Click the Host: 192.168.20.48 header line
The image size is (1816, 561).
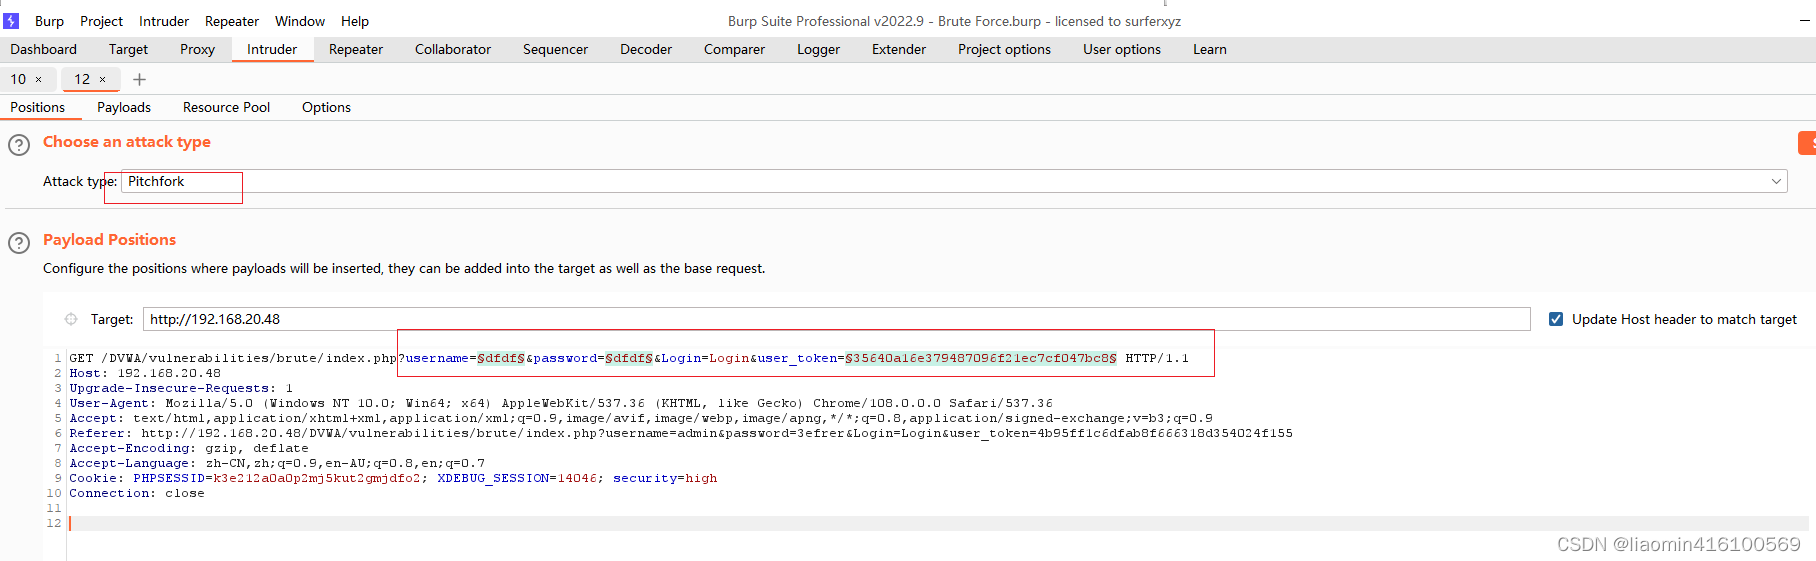click(145, 373)
